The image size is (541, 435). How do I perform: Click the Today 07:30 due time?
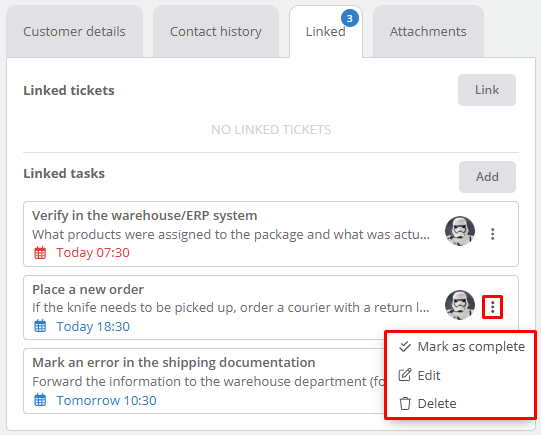coord(93,253)
